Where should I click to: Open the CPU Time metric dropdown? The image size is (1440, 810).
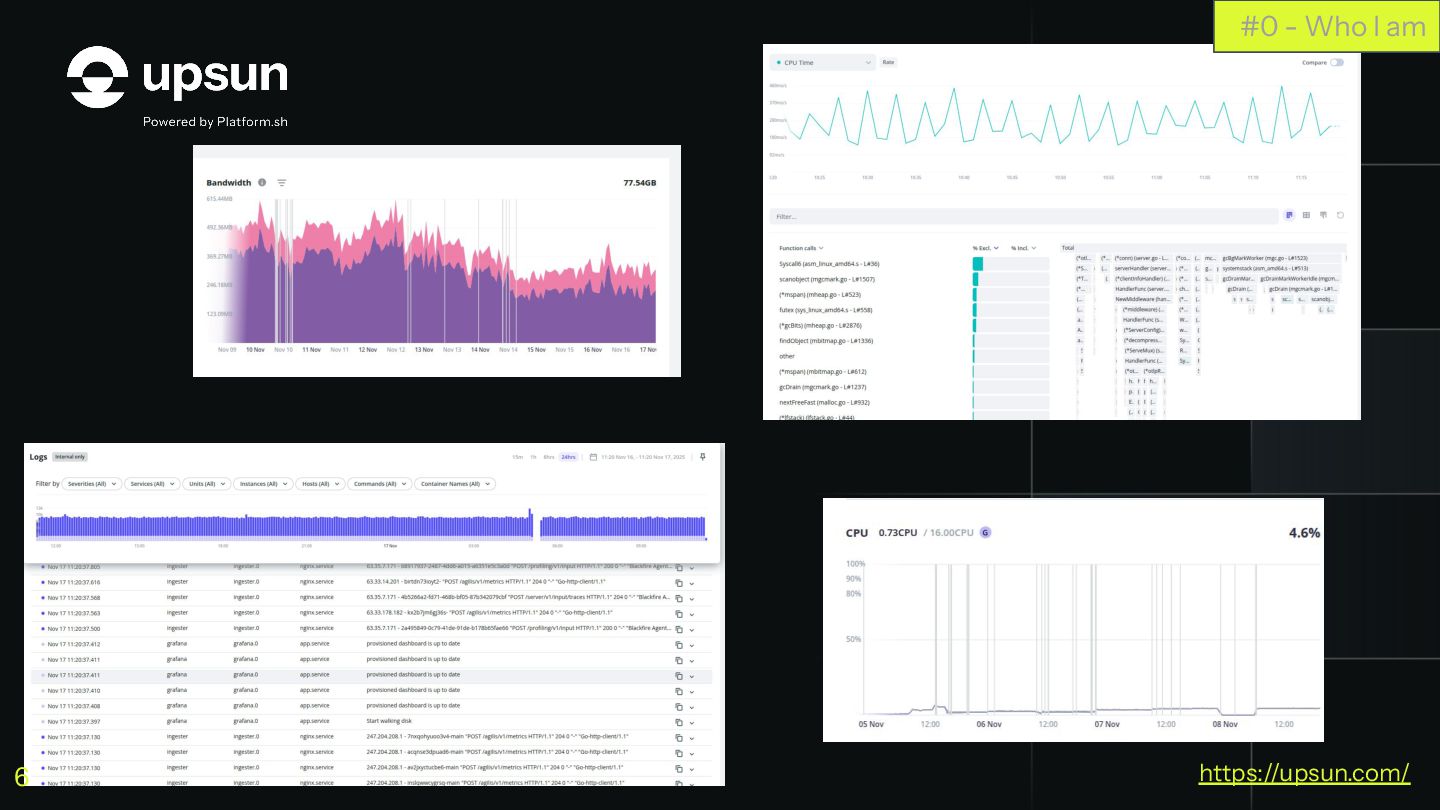[x=823, y=62]
